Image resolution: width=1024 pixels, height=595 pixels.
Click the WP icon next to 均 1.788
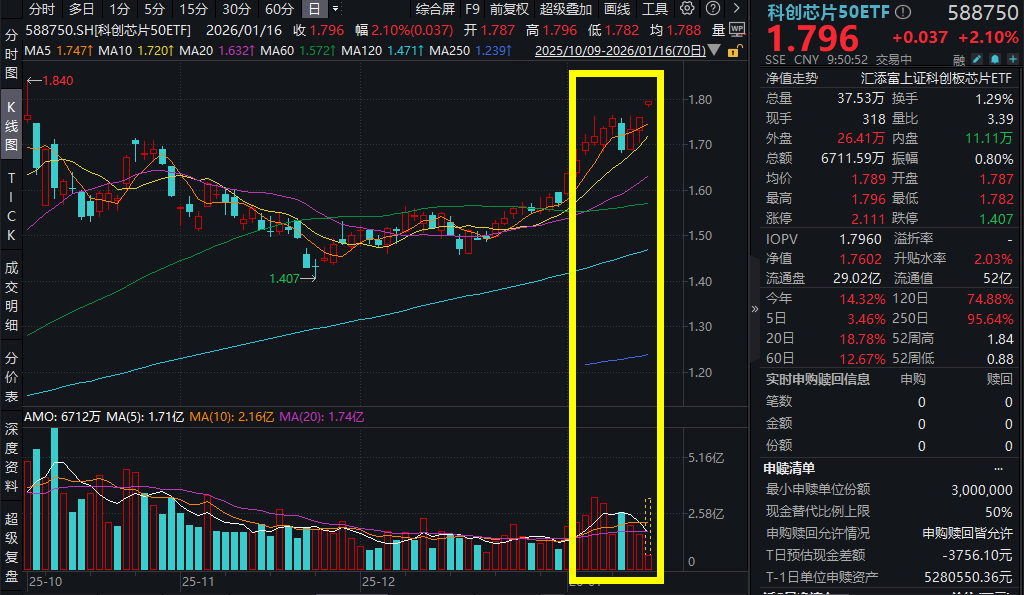[737, 27]
